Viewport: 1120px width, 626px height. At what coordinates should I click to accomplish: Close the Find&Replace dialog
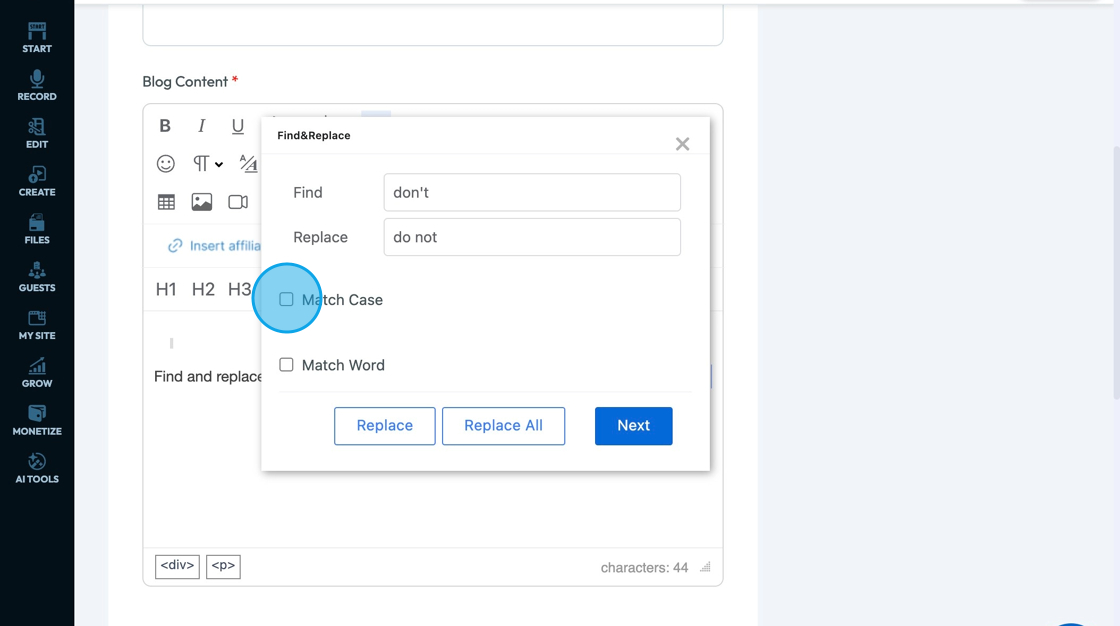[682, 144]
